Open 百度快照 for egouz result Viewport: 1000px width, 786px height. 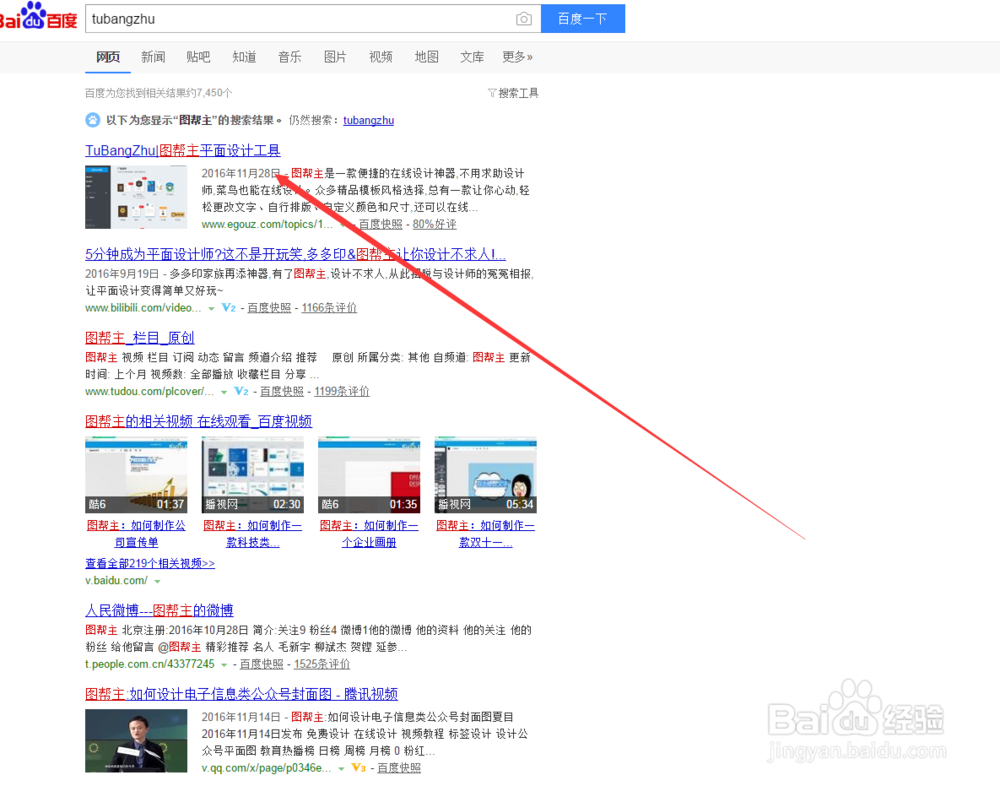381,225
